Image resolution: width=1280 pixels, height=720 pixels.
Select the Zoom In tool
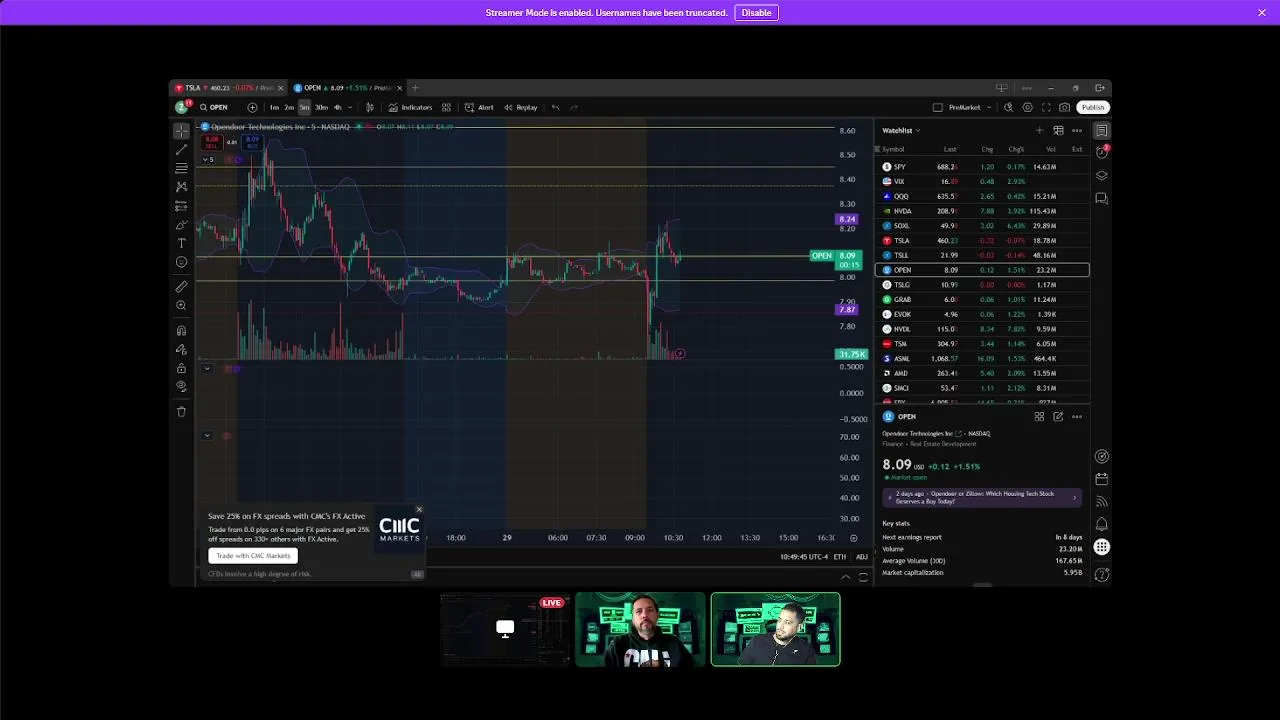[181, 305]
